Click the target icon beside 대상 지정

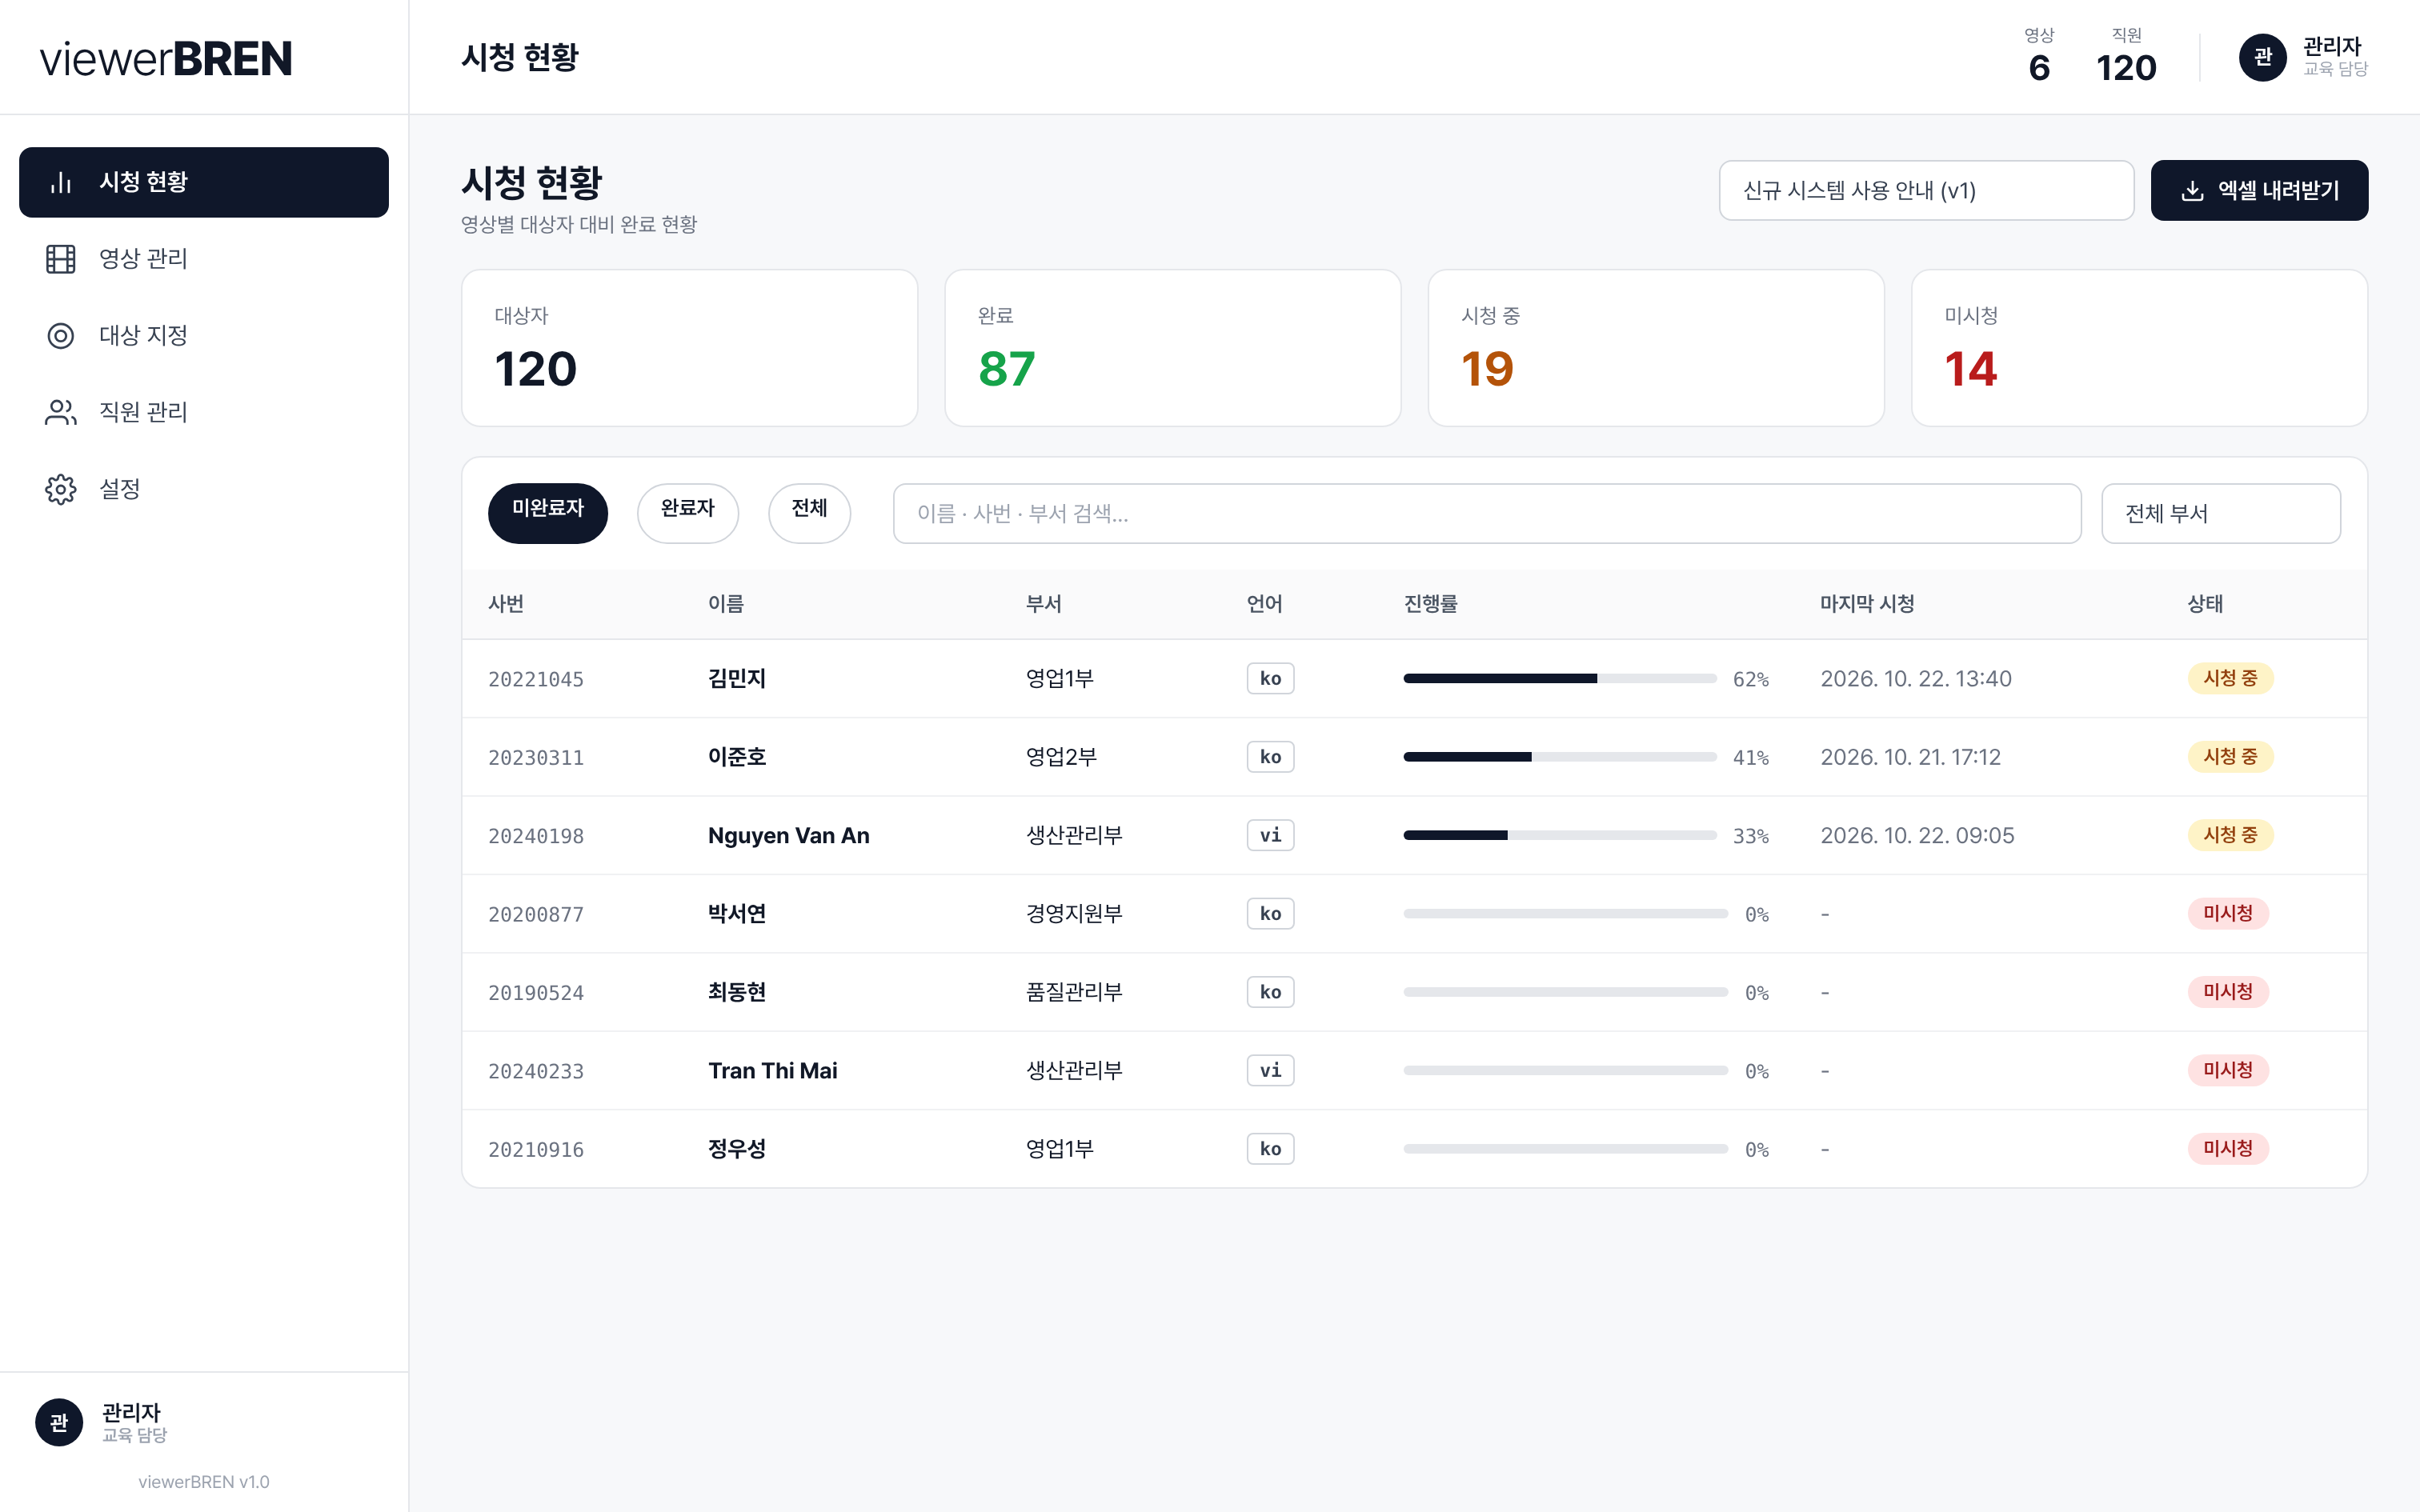61,336
